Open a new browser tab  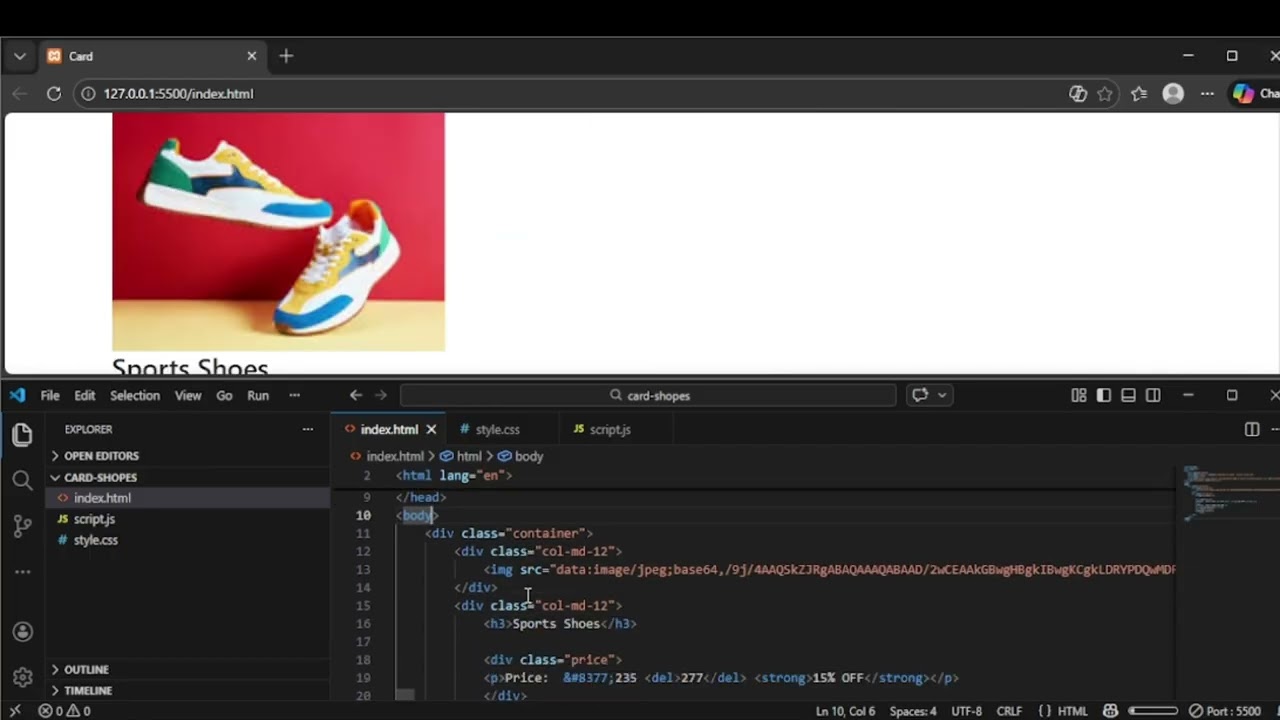286,56
